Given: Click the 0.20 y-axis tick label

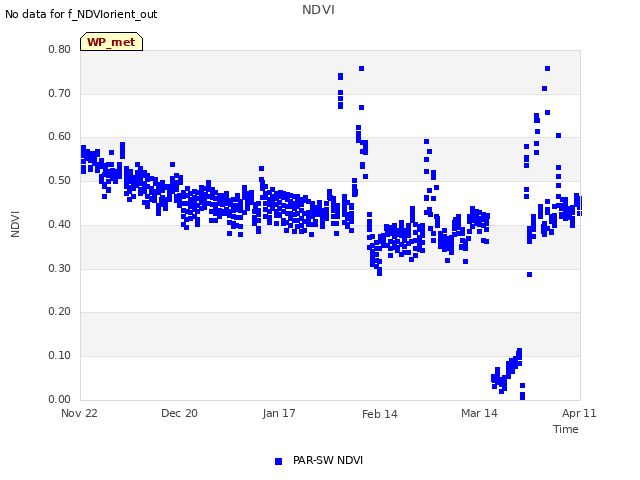Looking at the screenshot, I should click(x=59, y=311).
